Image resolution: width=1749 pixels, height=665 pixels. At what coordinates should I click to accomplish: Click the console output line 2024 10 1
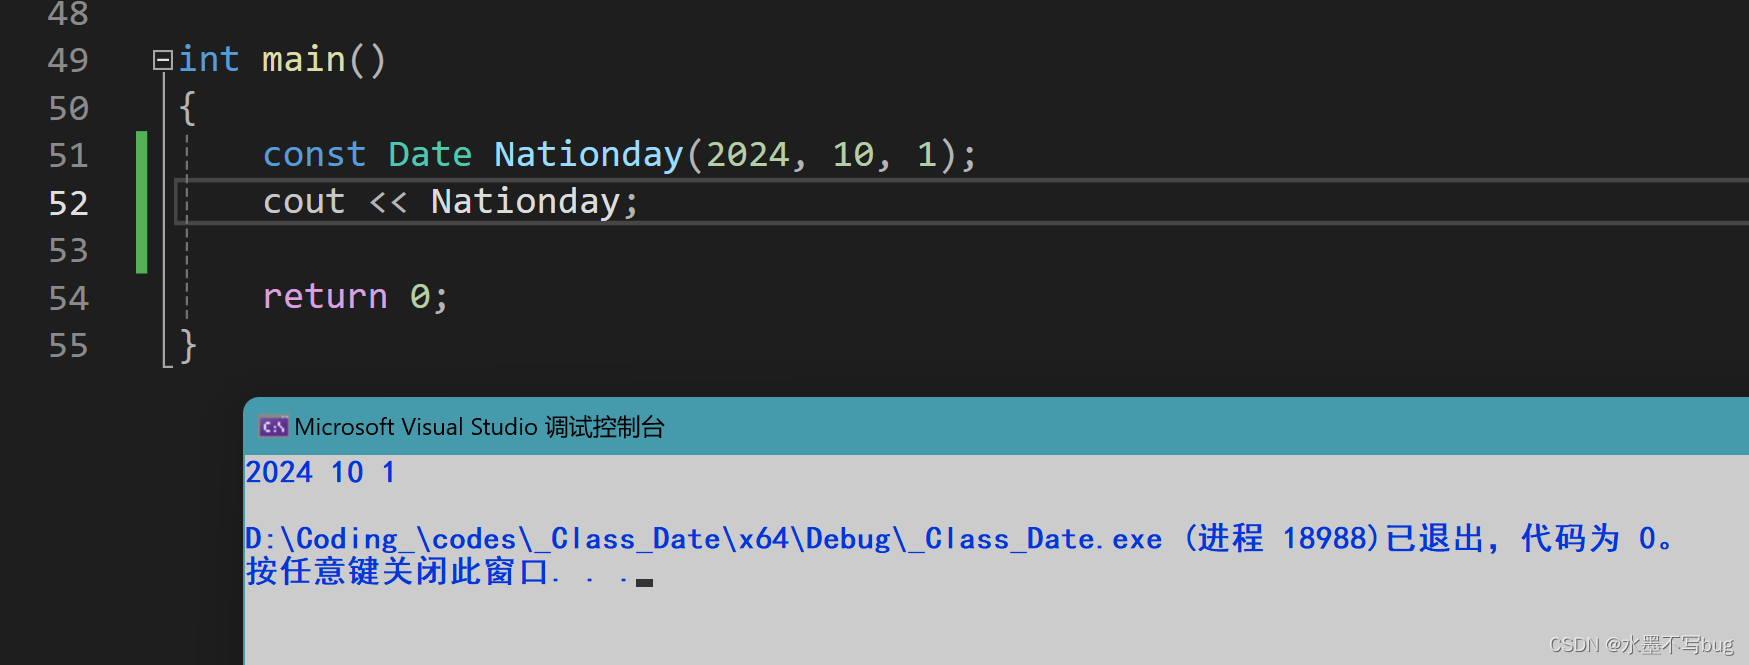[x=321, y=472]
